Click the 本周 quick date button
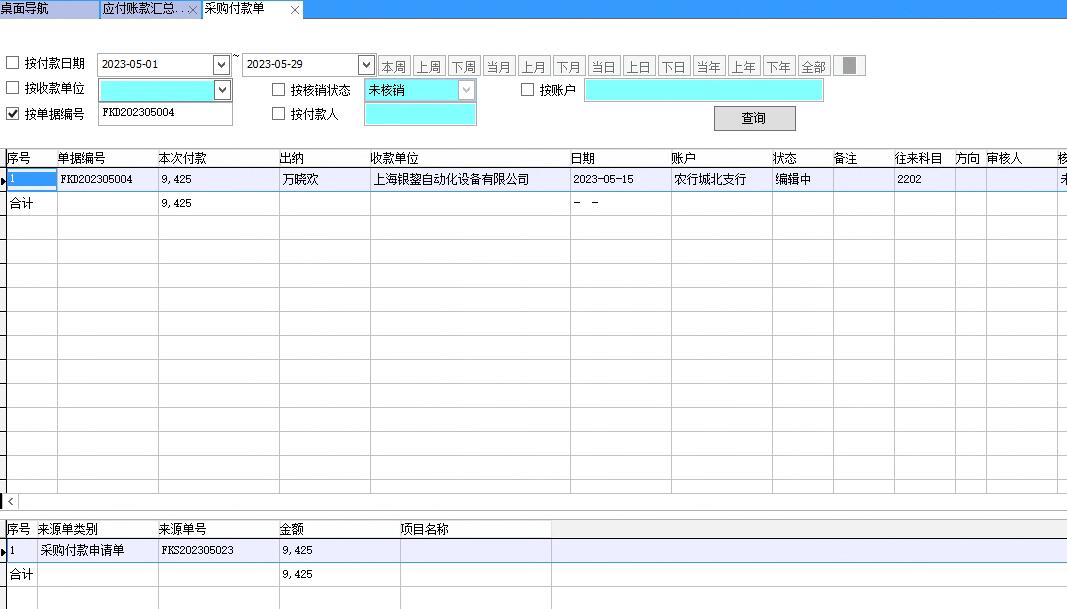 (x=394, y=66)
